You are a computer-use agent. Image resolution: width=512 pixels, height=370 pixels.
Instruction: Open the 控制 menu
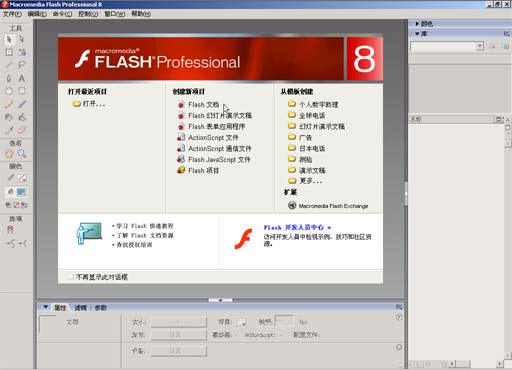pyautogui.click(x=88, y=14)
